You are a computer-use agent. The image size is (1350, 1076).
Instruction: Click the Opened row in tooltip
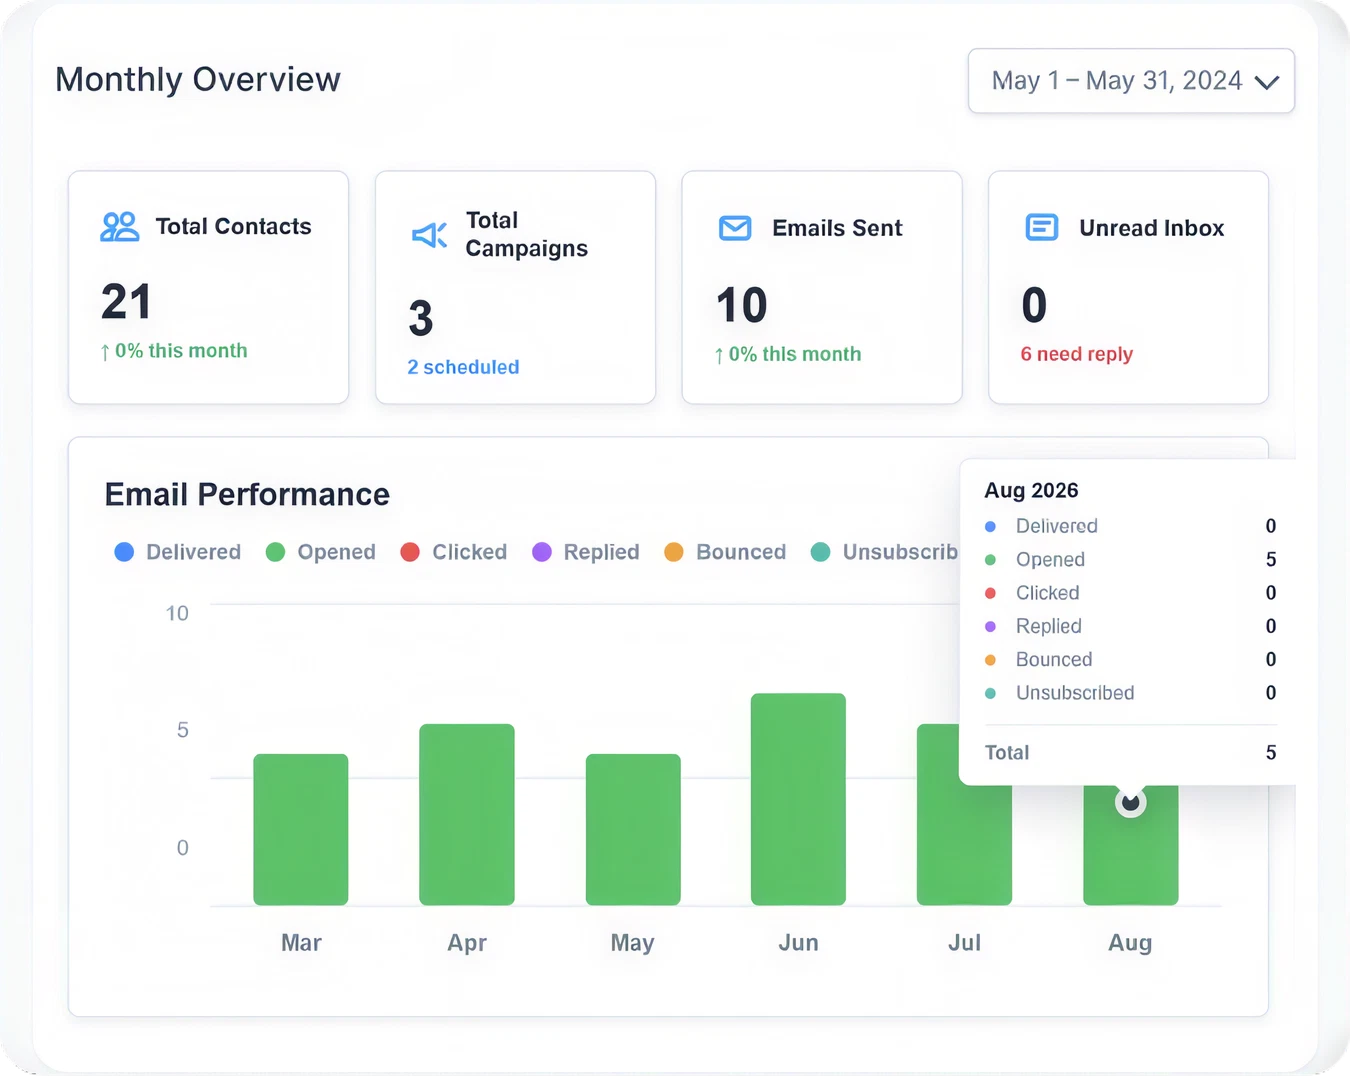(1130, 560)
